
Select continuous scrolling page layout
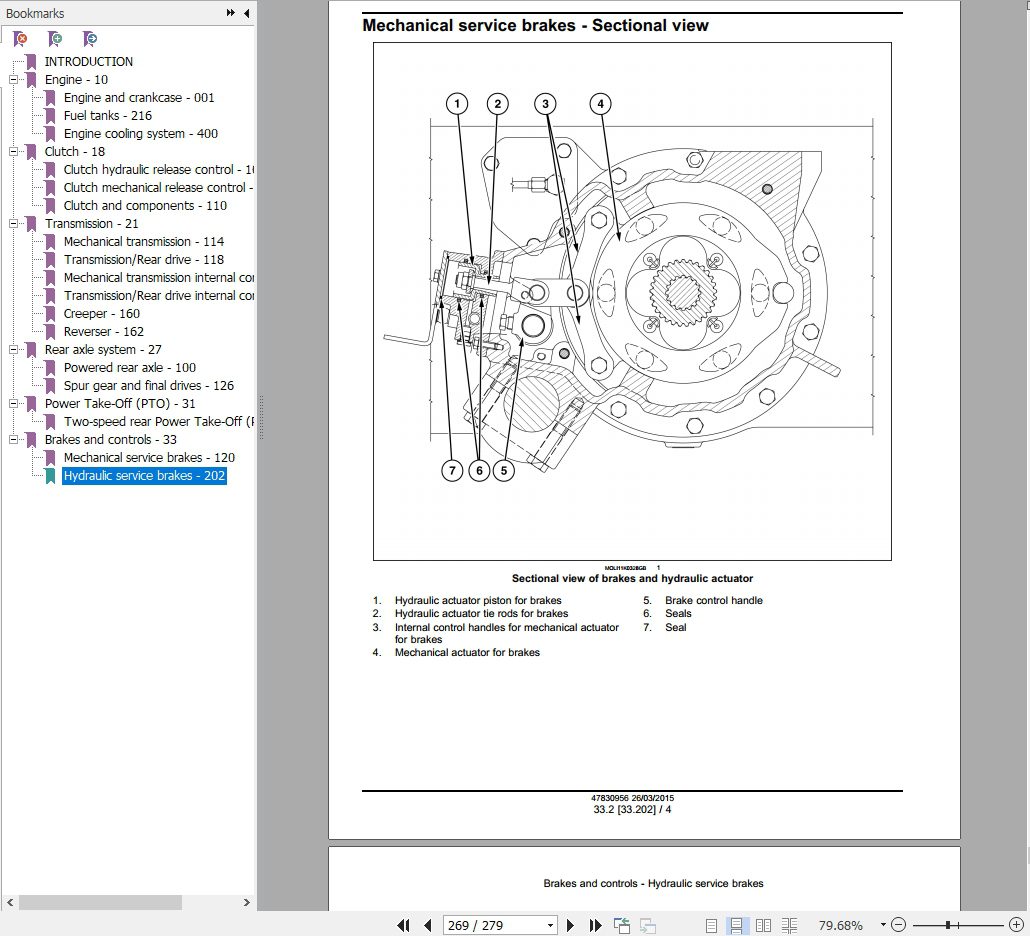pos(738,925)
